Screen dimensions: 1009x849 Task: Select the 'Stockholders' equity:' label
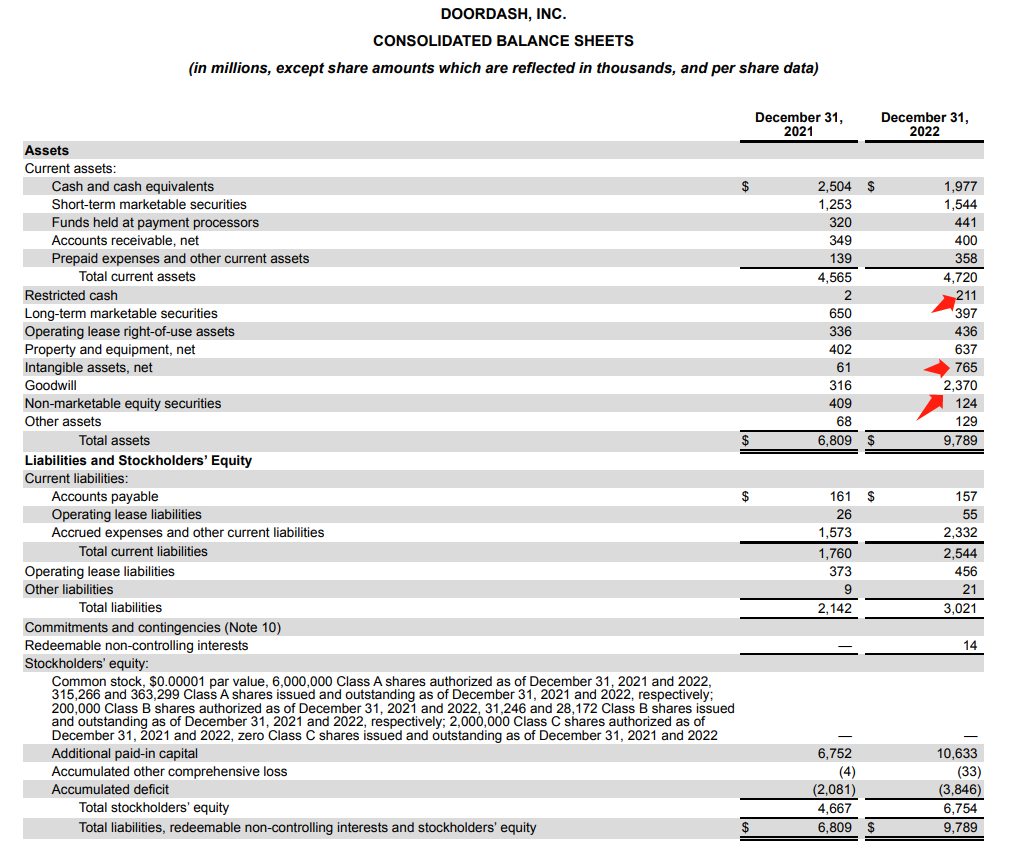coord(87,664)
